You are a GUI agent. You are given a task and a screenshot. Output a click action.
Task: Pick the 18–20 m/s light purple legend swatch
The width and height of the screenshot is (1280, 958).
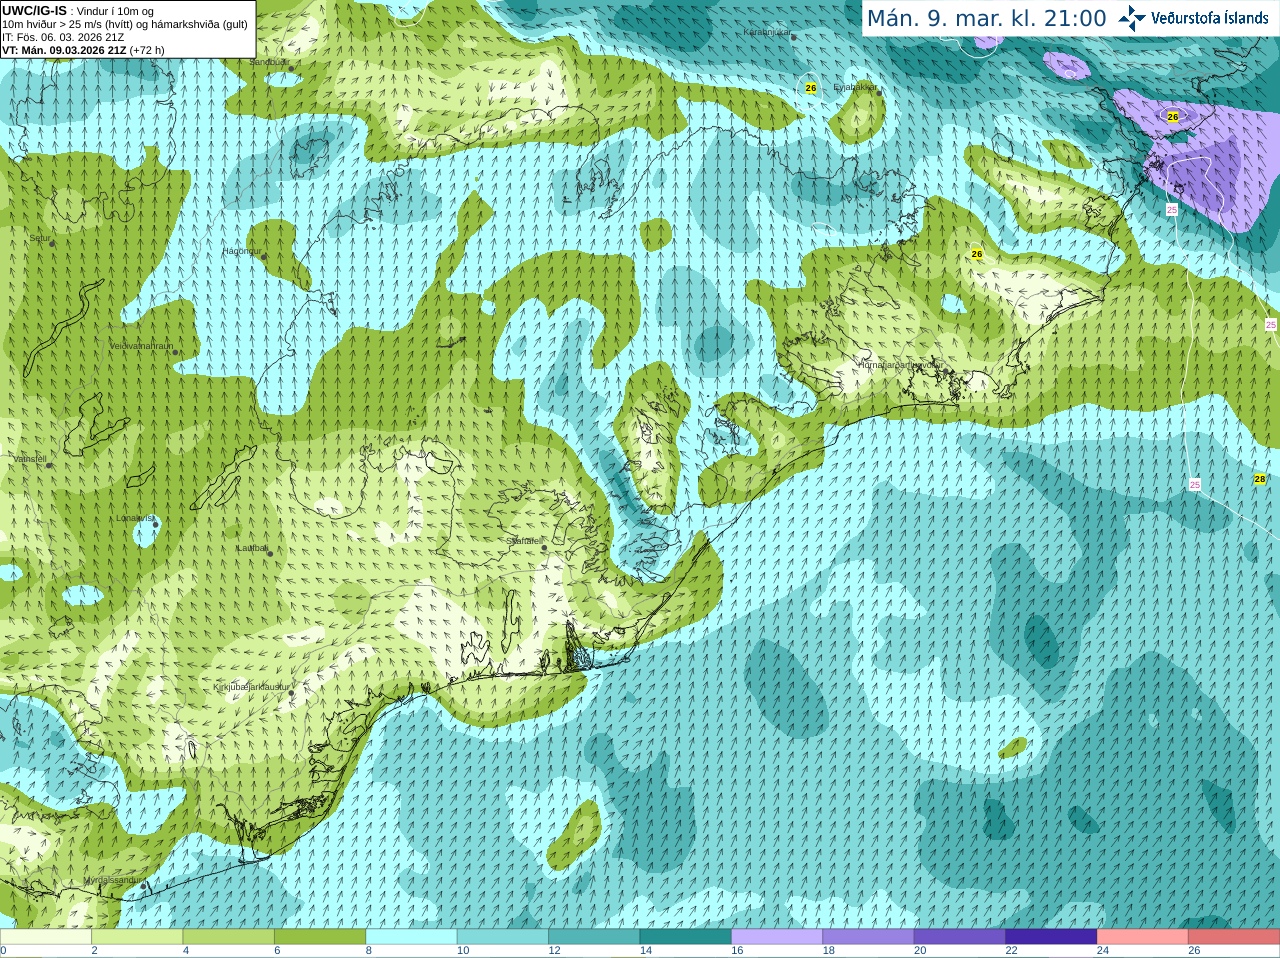coord(868,937)
